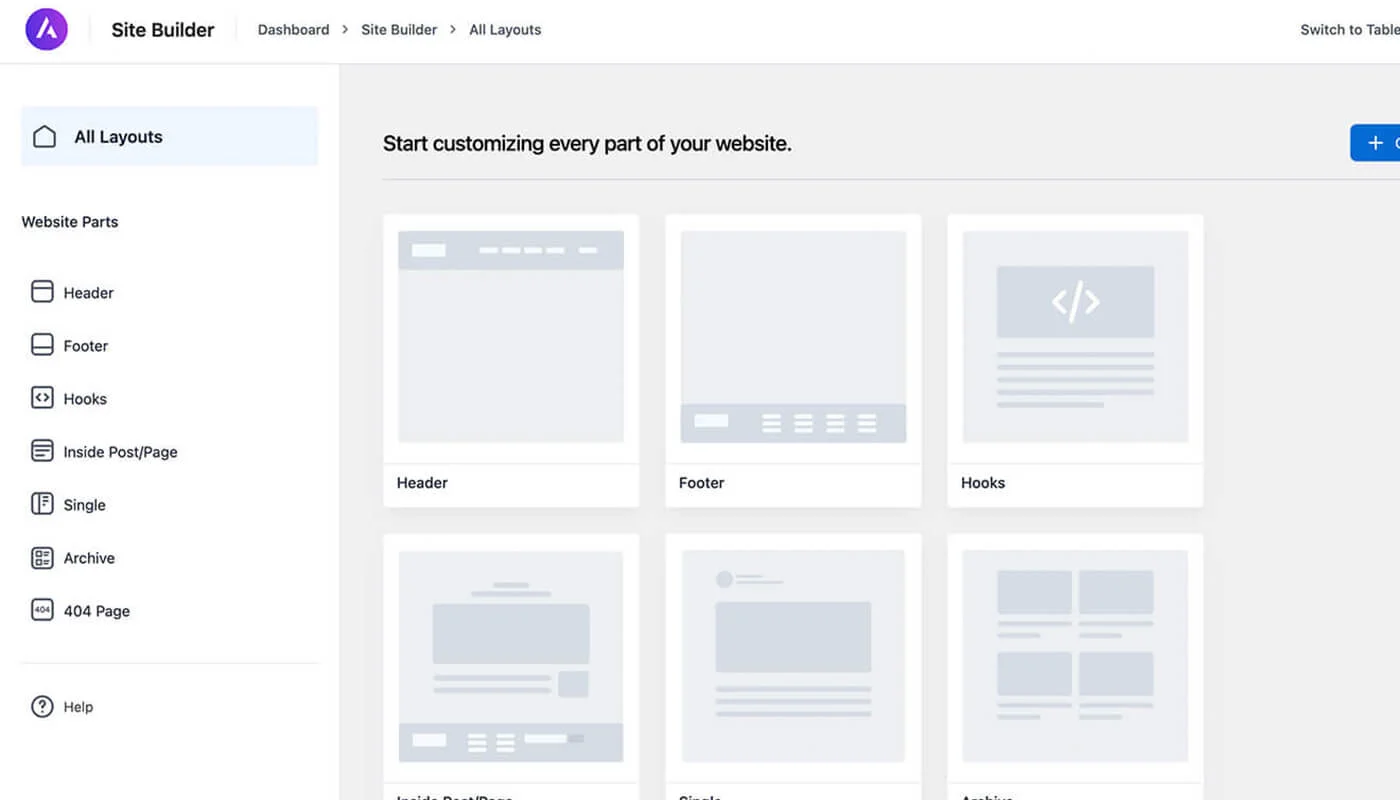Screen dimensions: 1400x800
Task: Click the Help question mark icon
Action: [42, 706]
